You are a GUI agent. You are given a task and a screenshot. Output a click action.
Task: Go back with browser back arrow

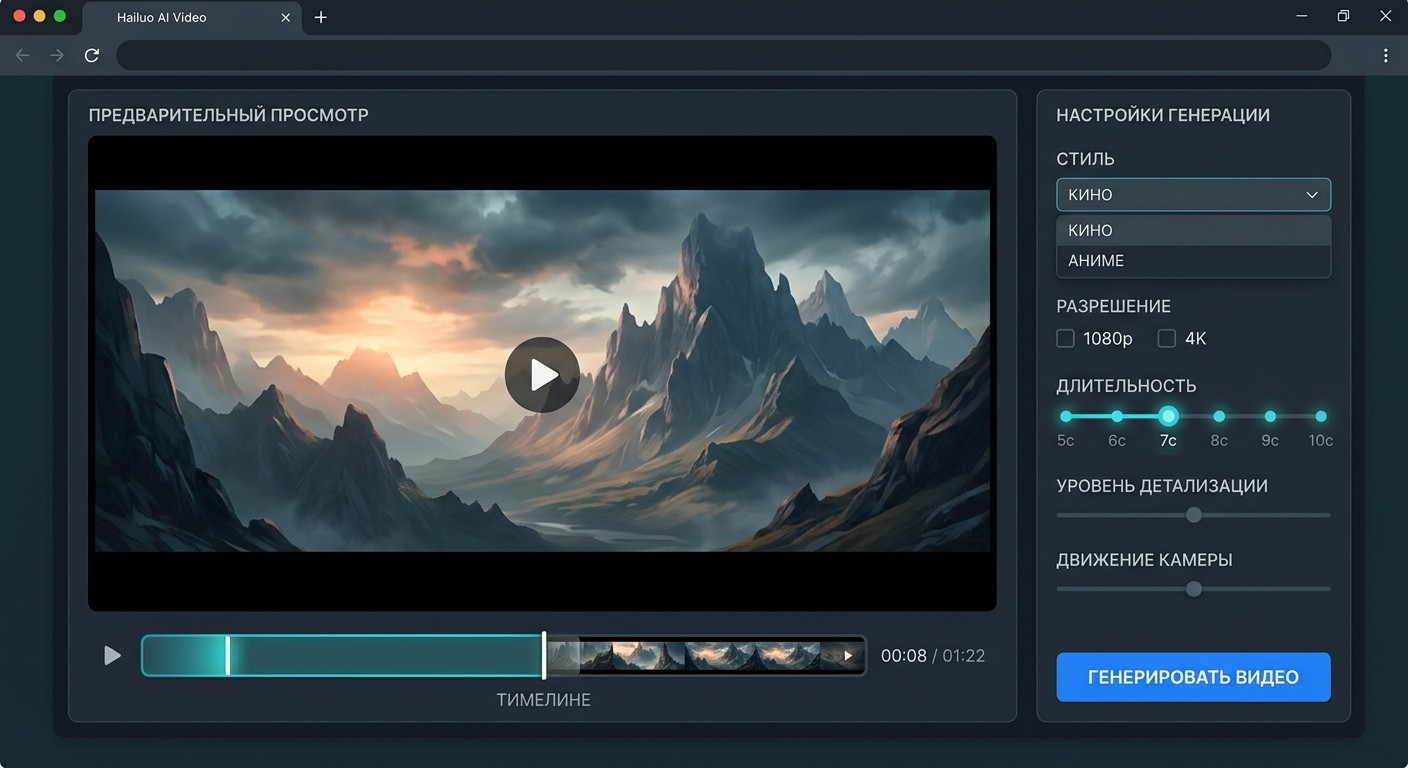22,55
